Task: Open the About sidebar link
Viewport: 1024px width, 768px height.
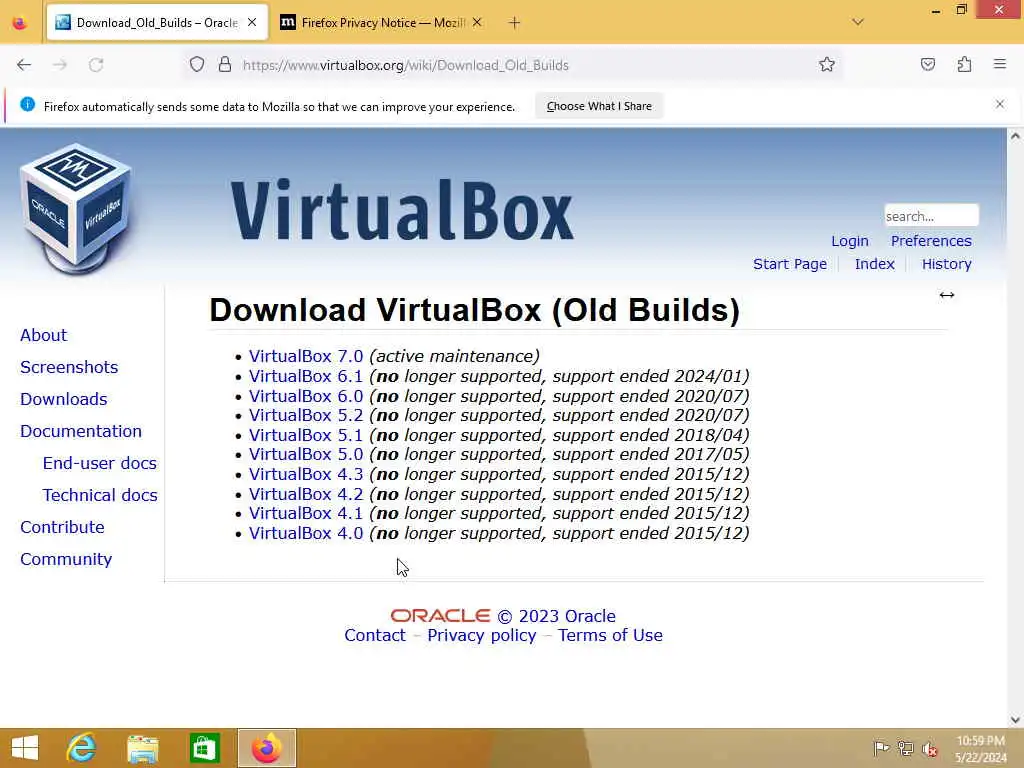Action: pos(43,335)
